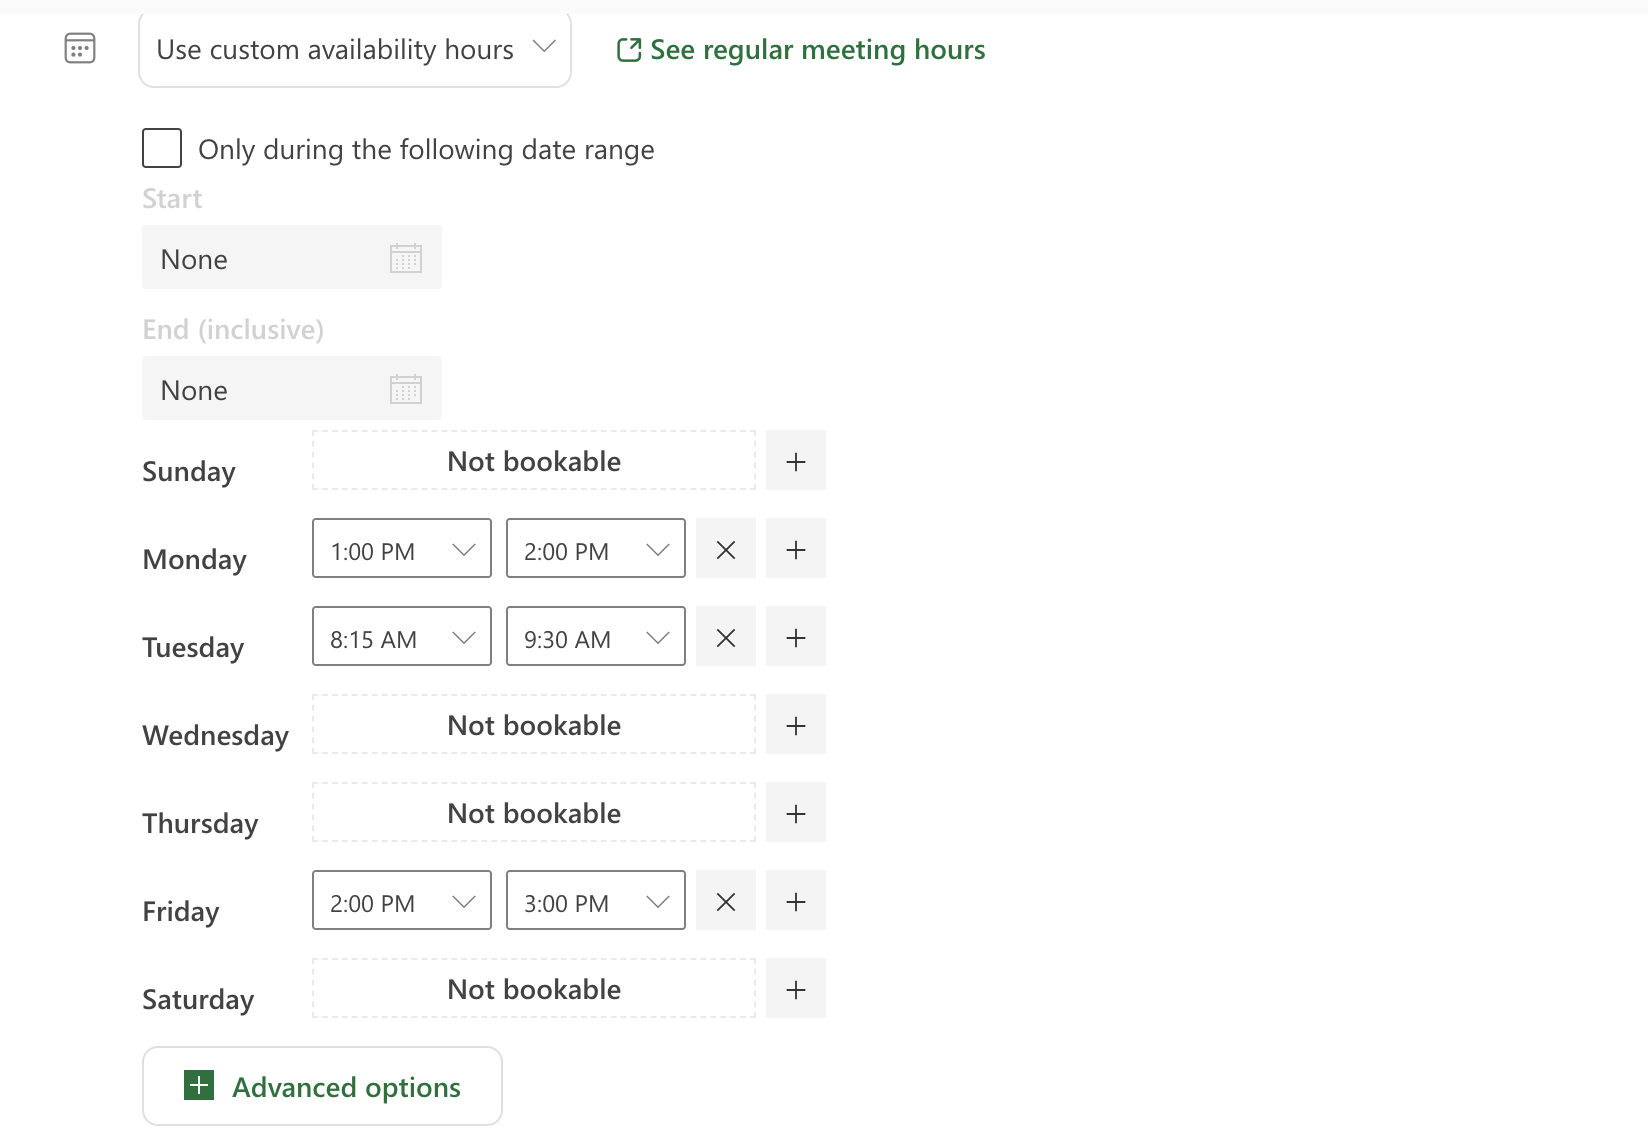This screenshot has width=1648, height=1142.
Task: Change Friday end time from 3:00 PM
Action: click(x=596, y=901)
